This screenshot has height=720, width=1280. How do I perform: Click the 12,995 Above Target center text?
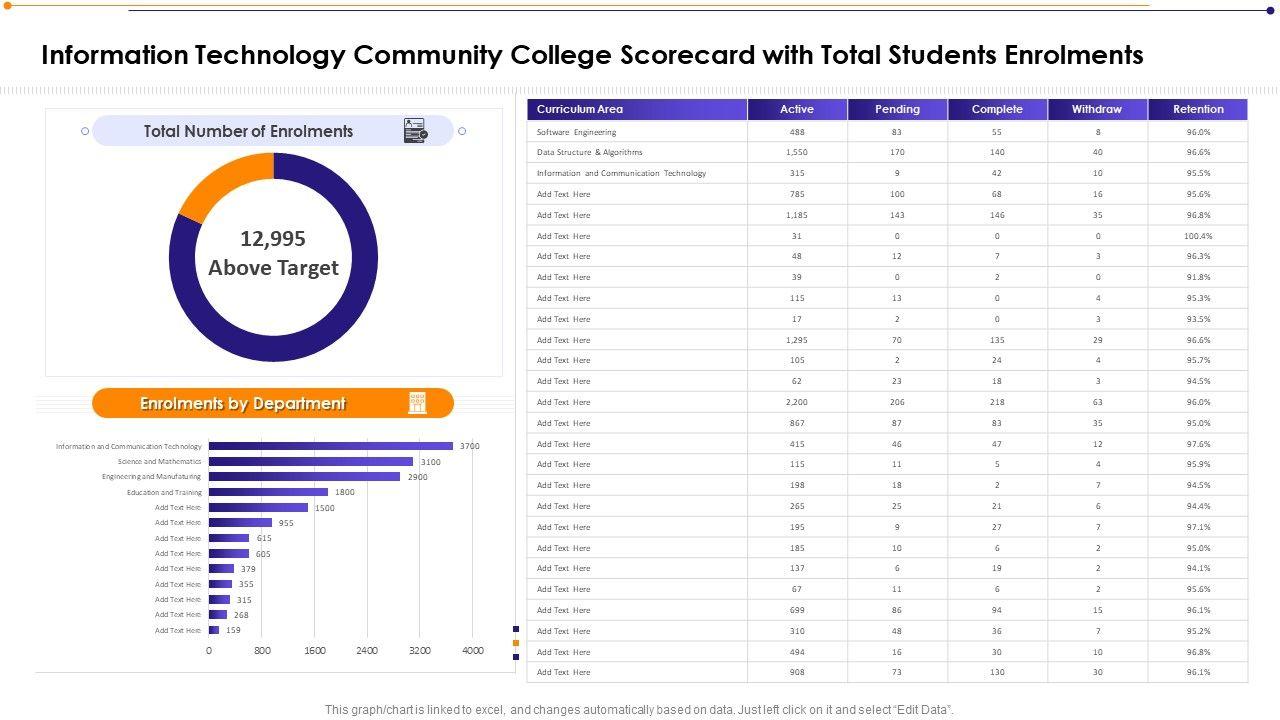click(x=273, y=253)
